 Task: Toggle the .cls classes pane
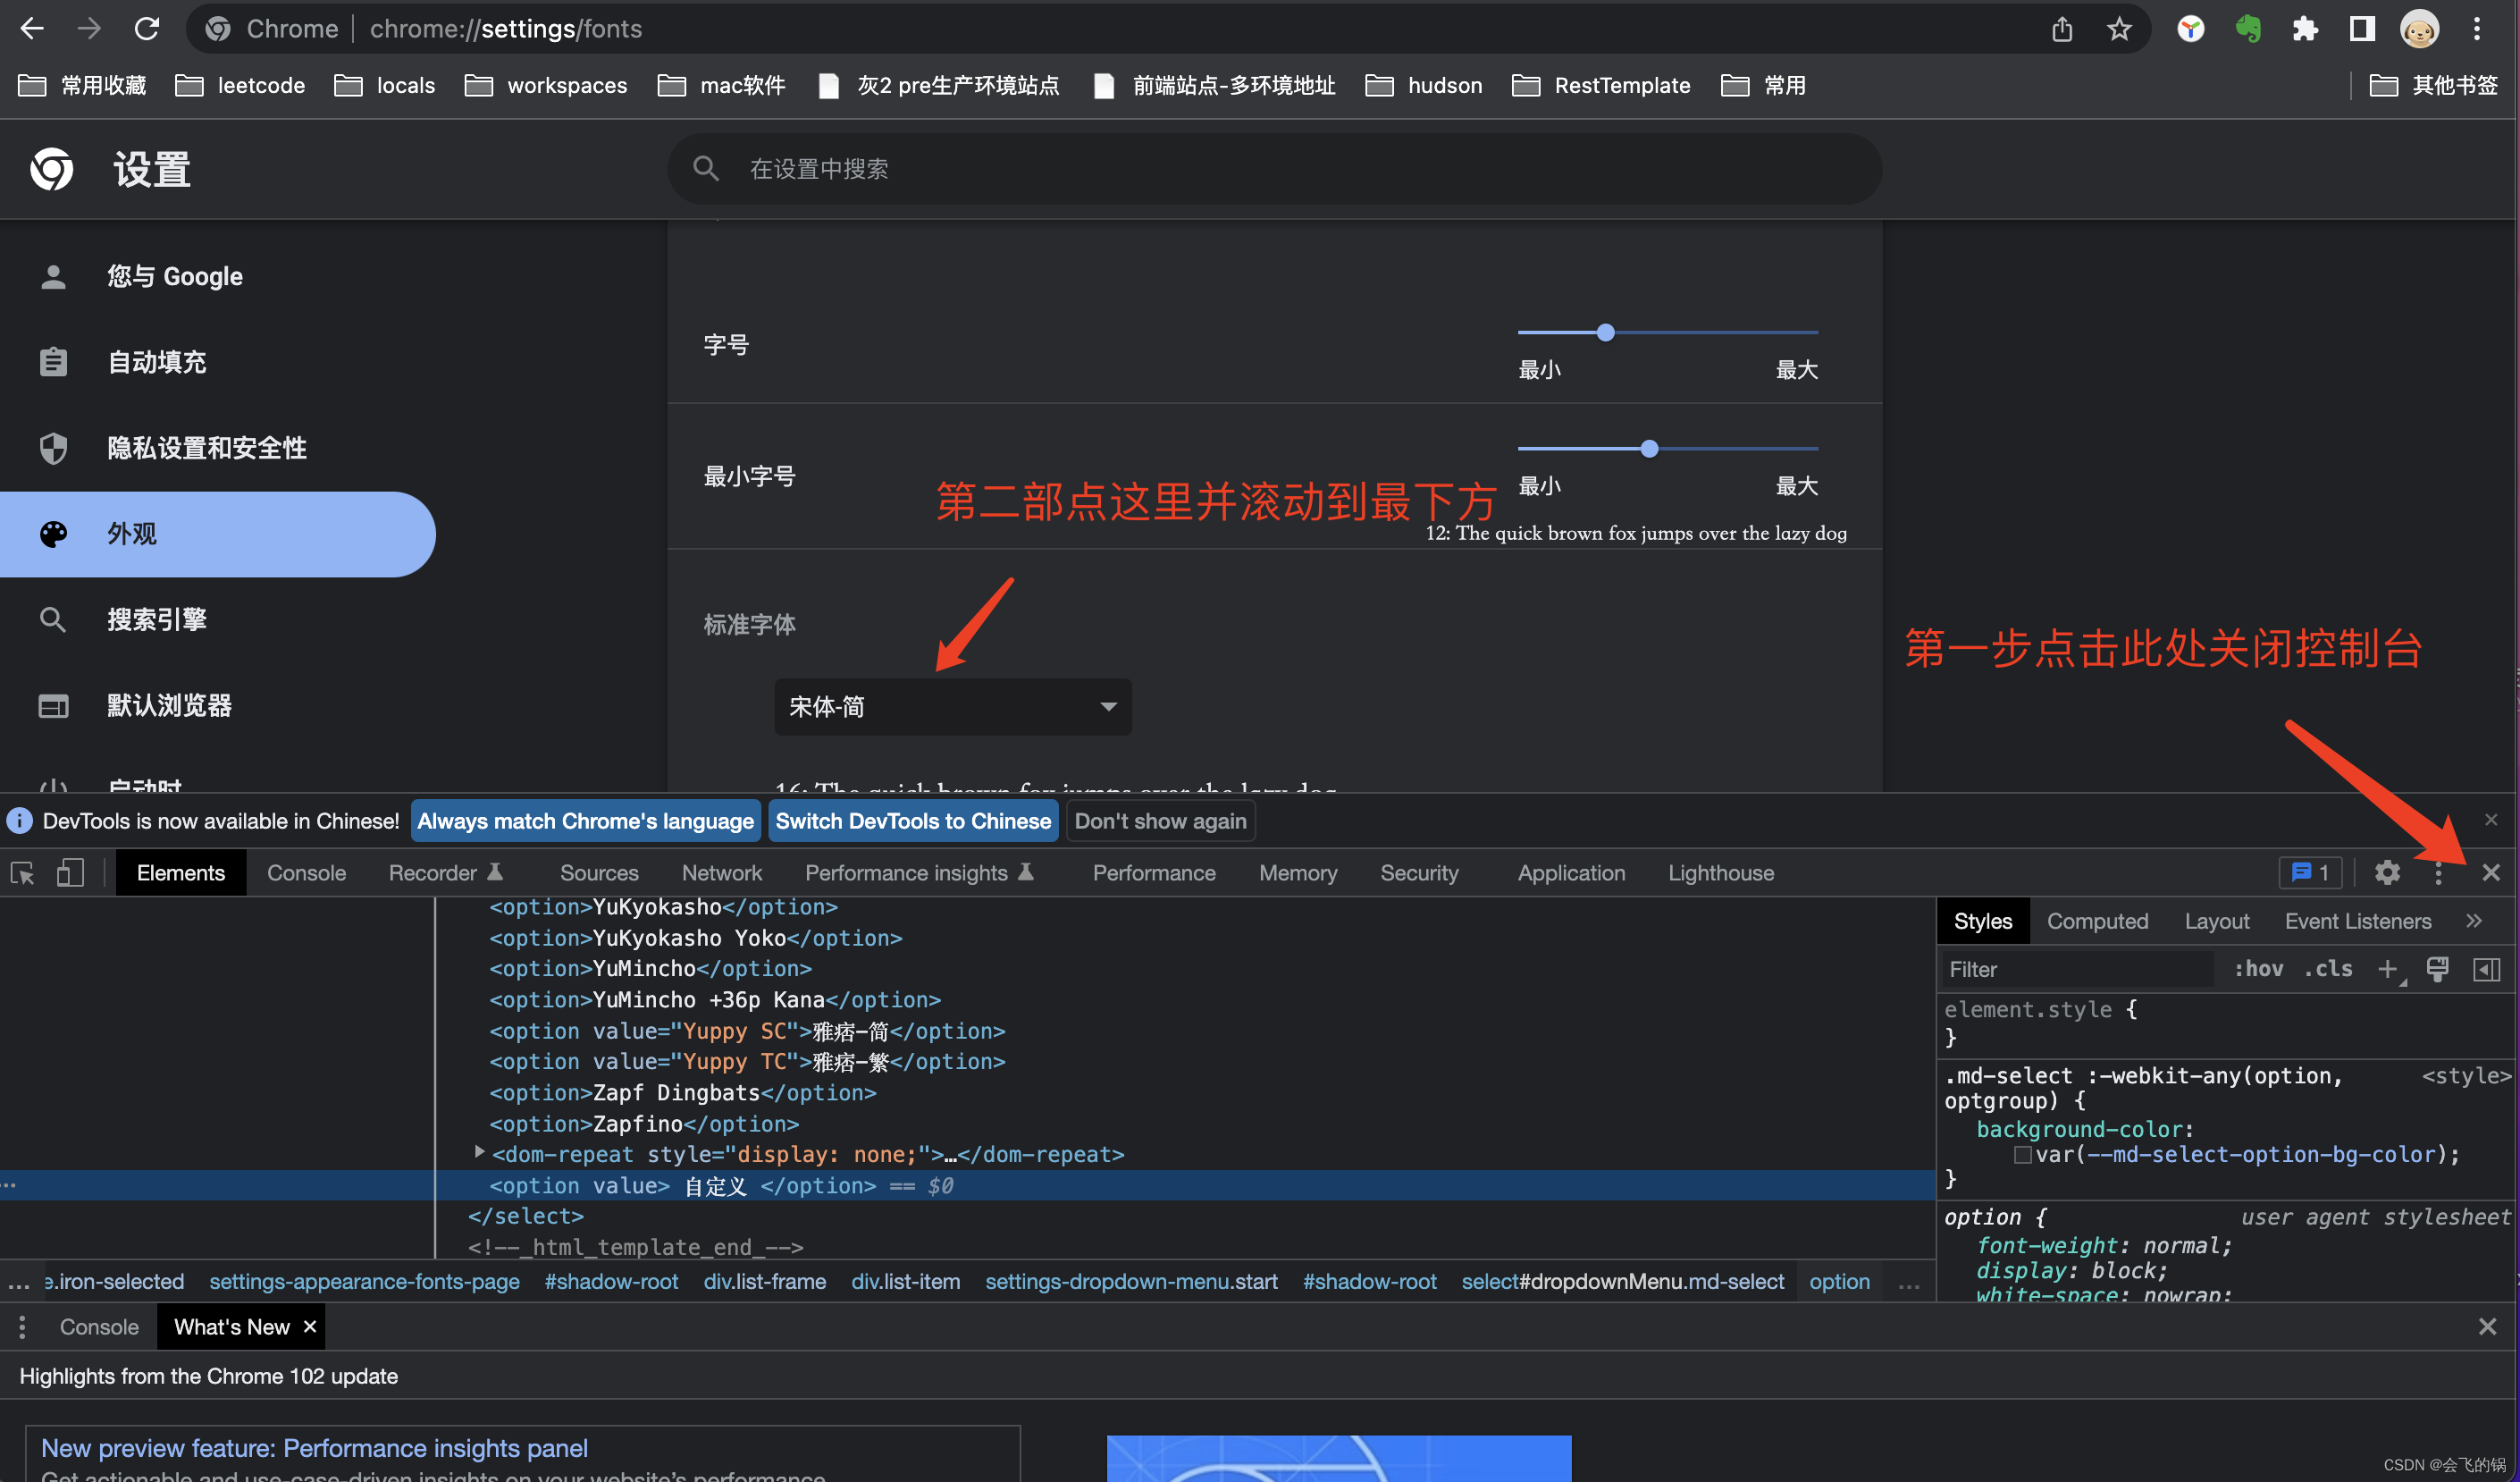click(x=2328, y=969)
